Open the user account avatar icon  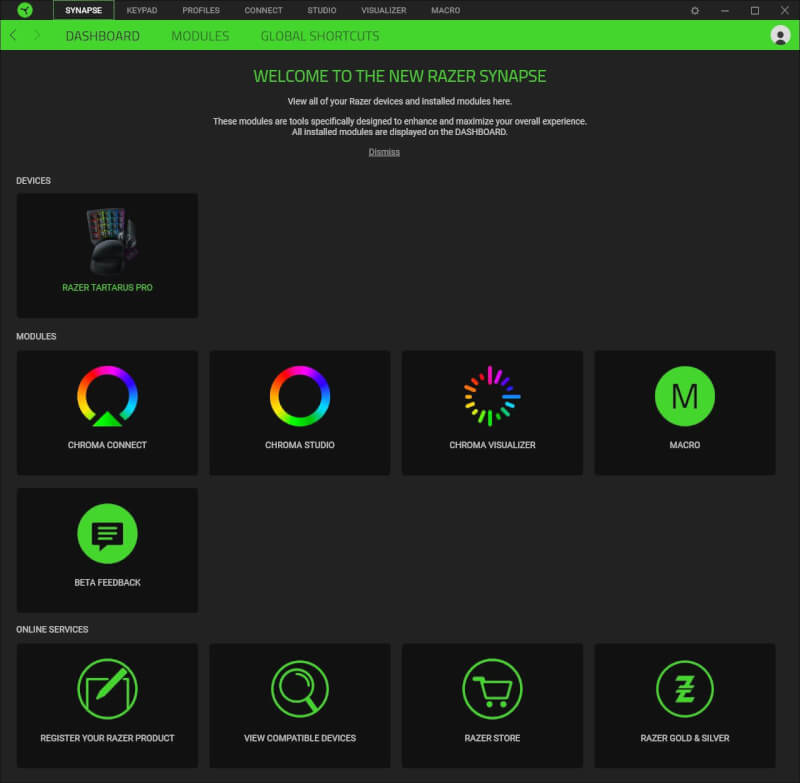(x=780, y=35)
